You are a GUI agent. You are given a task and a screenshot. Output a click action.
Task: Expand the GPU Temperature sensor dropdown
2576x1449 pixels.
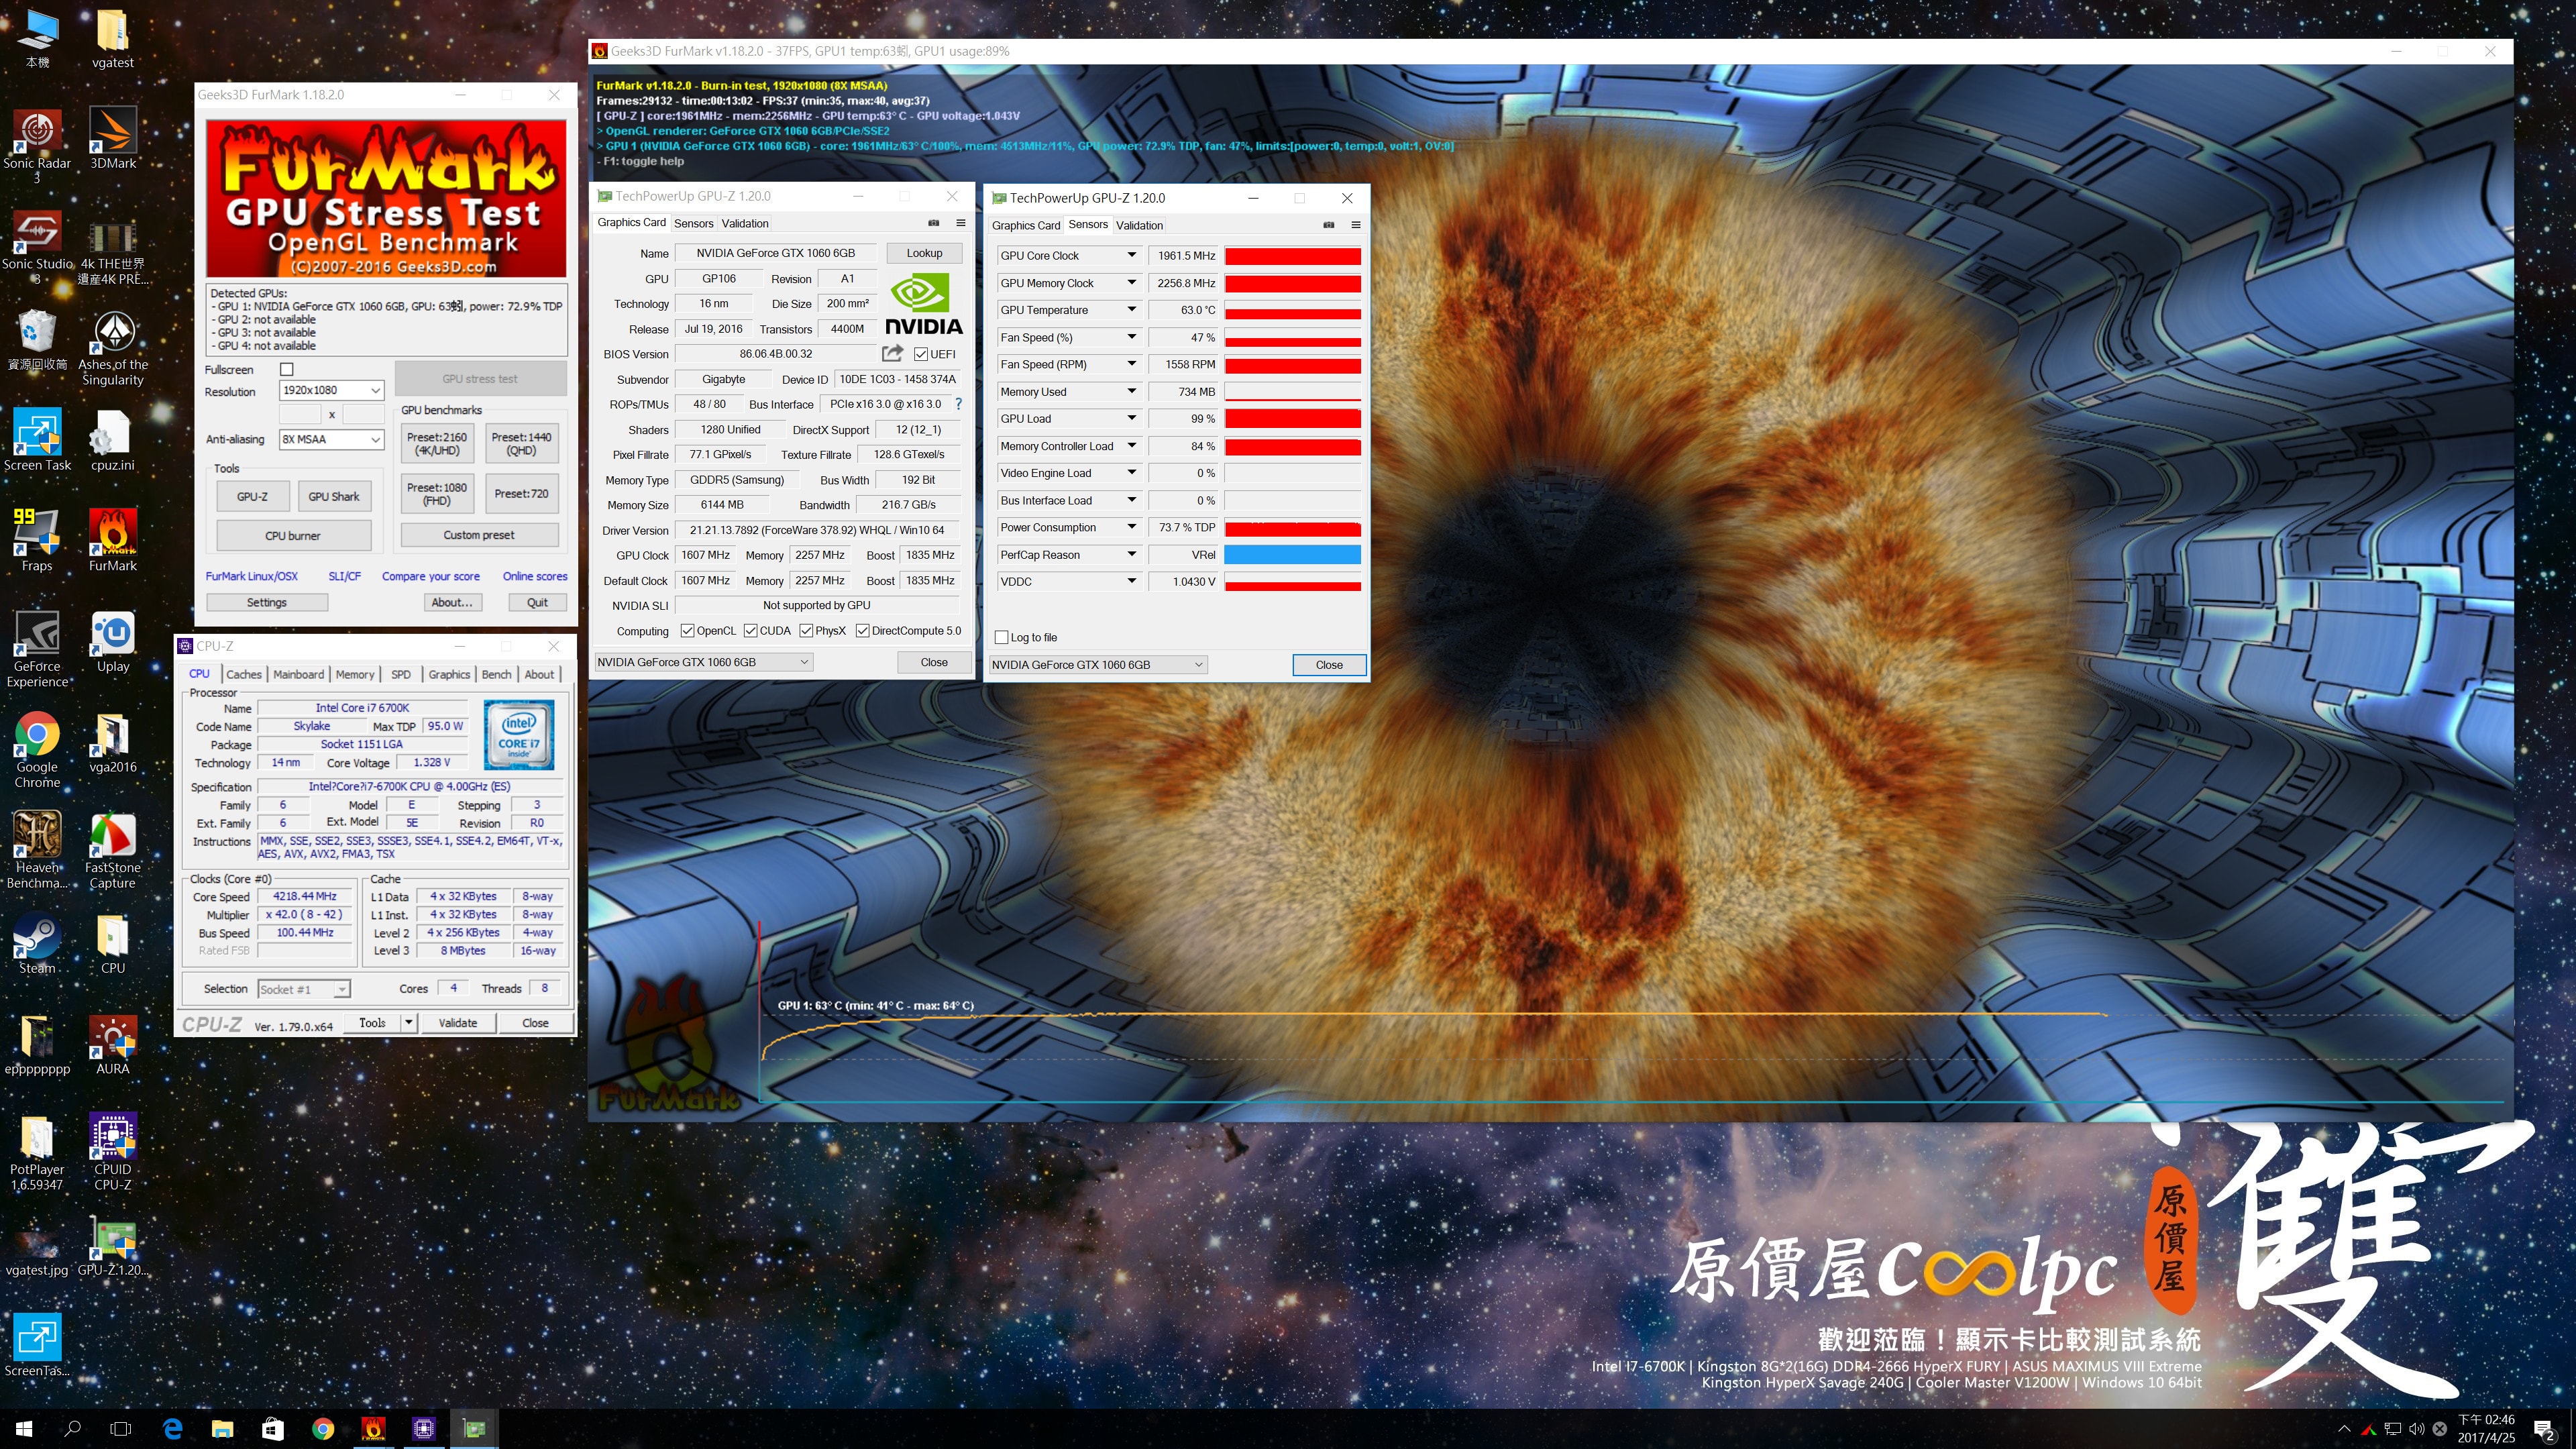[1131, 310]
